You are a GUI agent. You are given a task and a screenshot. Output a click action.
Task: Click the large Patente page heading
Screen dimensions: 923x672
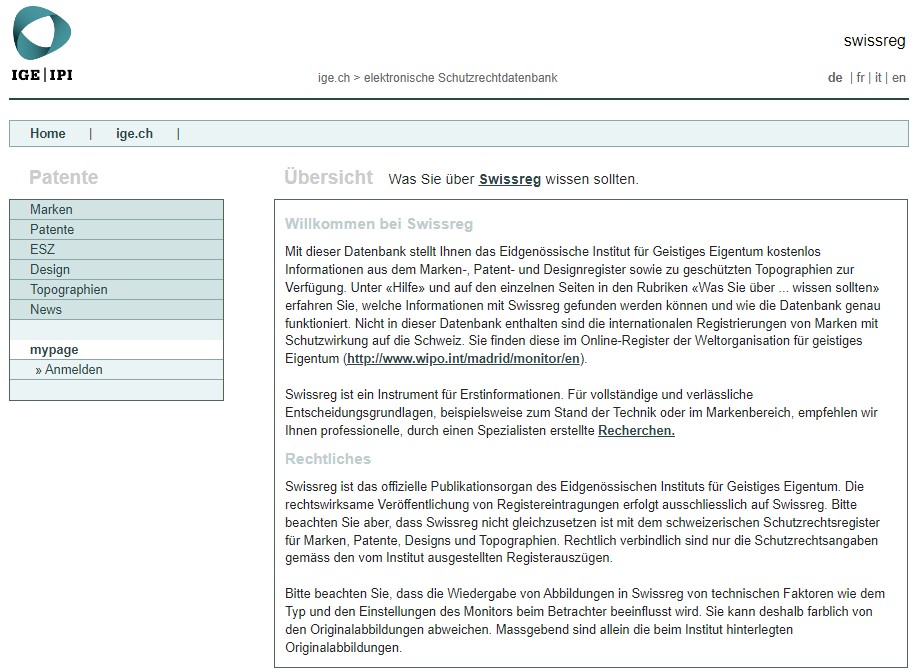tap(64, 177)
